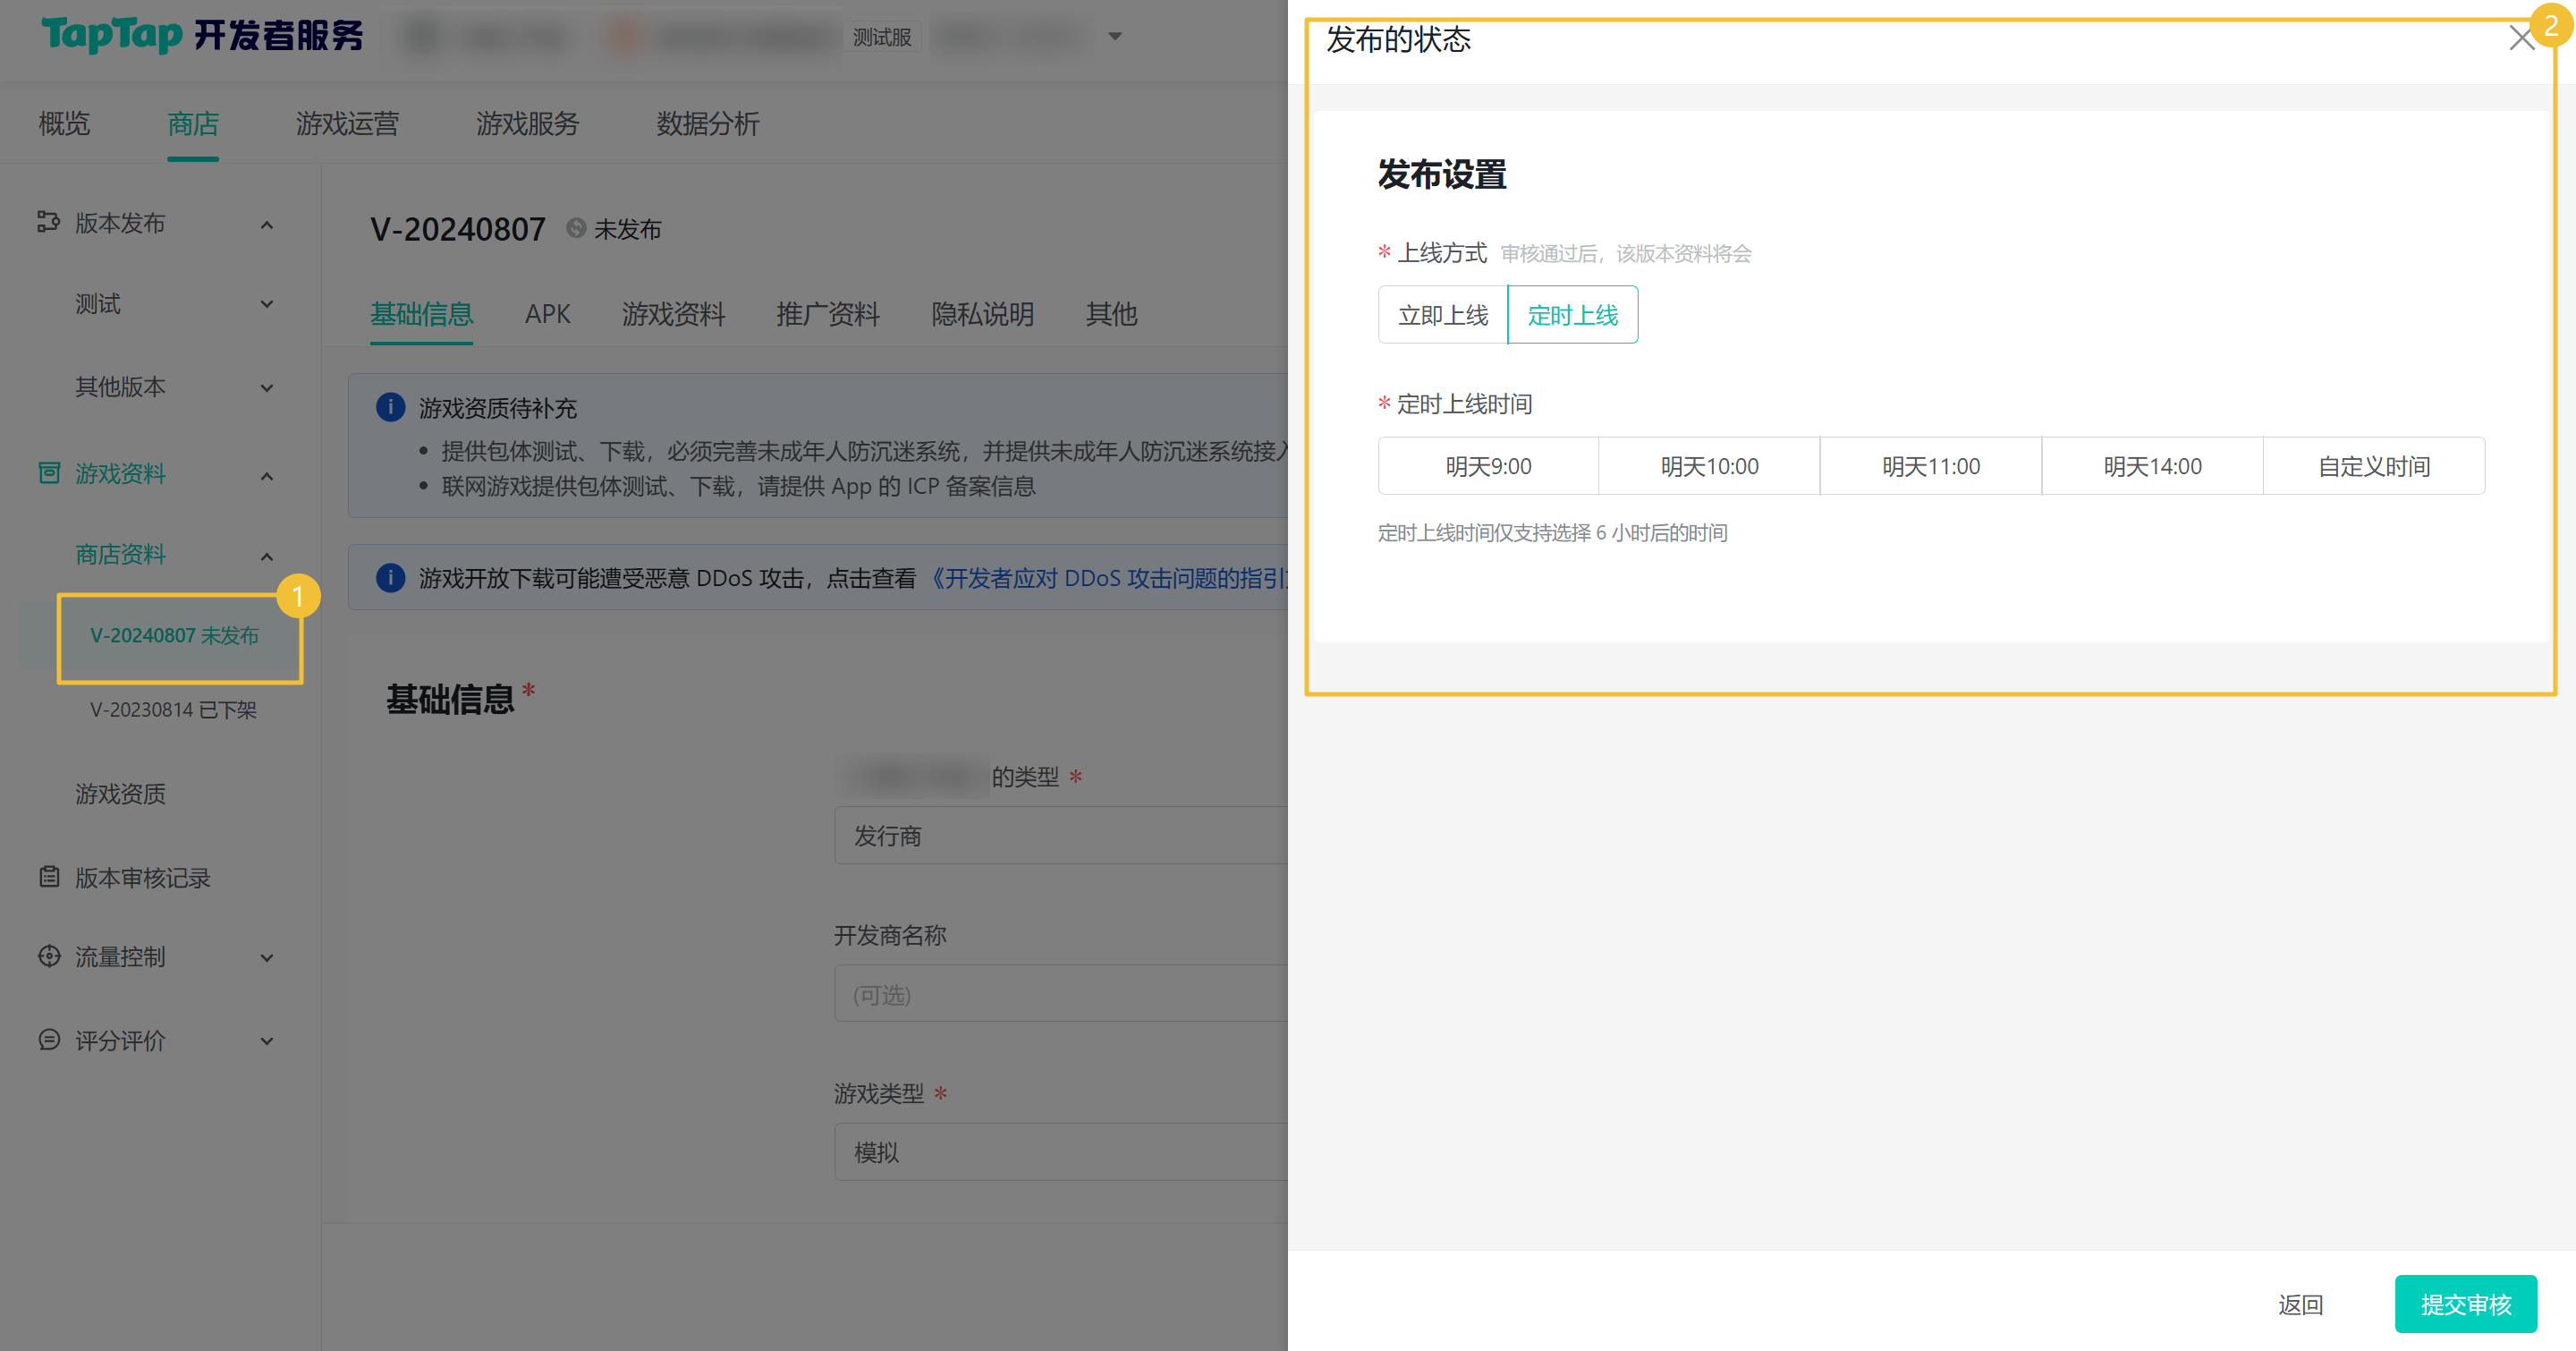Open 商店资料 in the sidebar
Screen dimensions: 2576x1351
[x=120, y=554]
